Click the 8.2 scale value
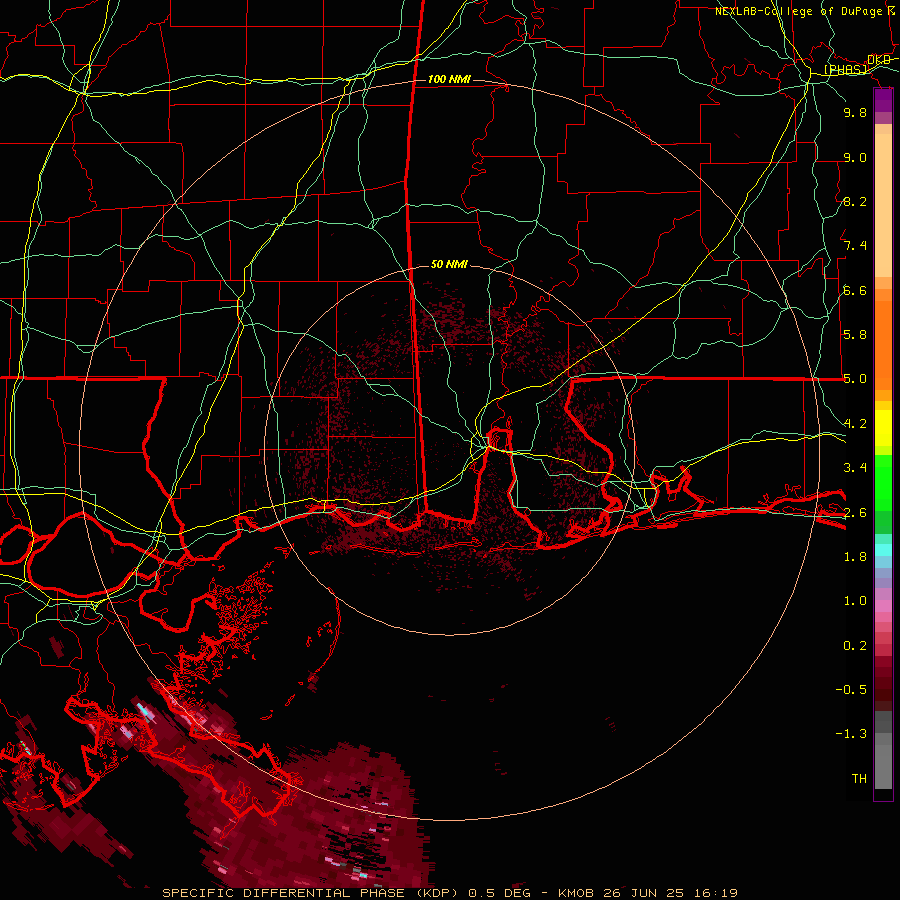 [855, 201]
